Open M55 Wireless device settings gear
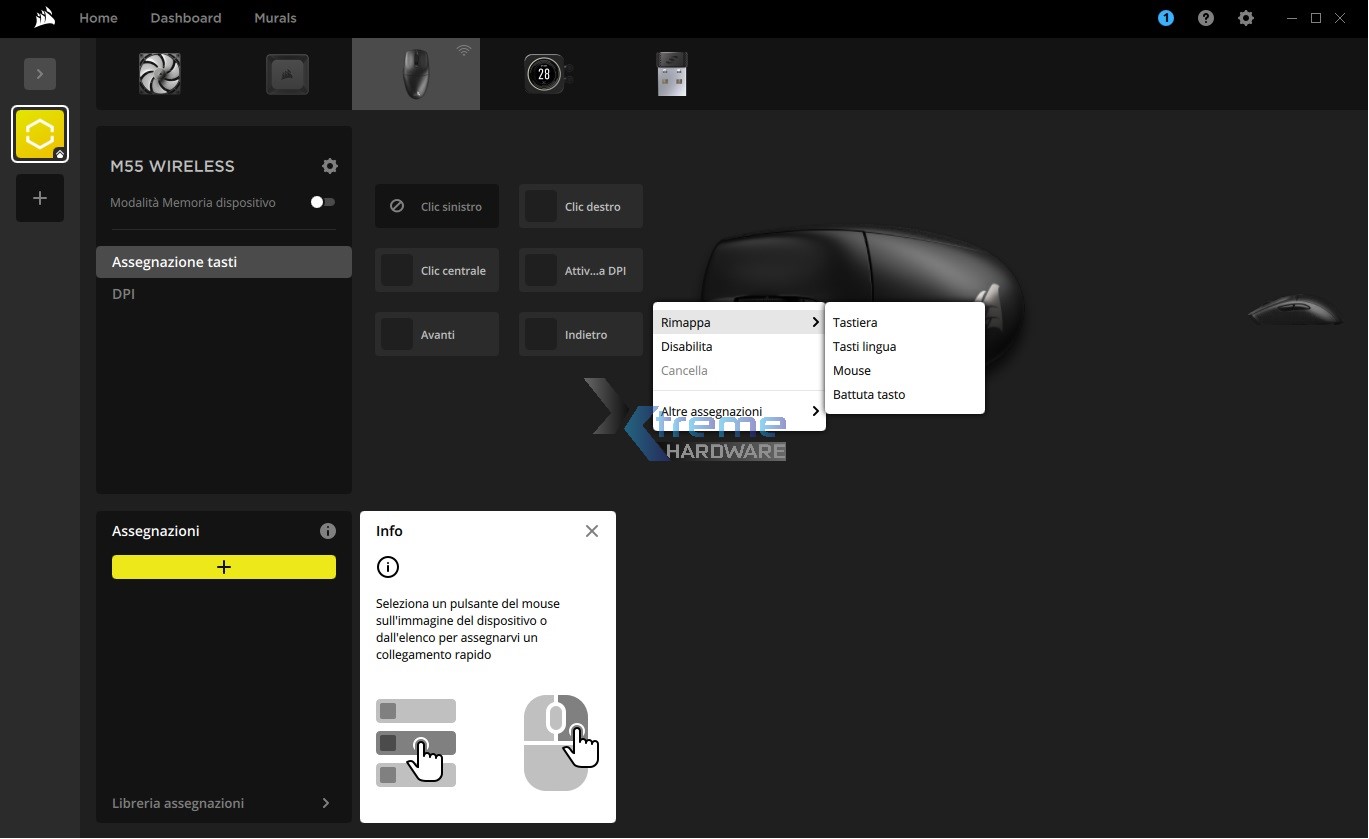The width and height of the screenshot is (1369, 839). (x=330, y=166)
